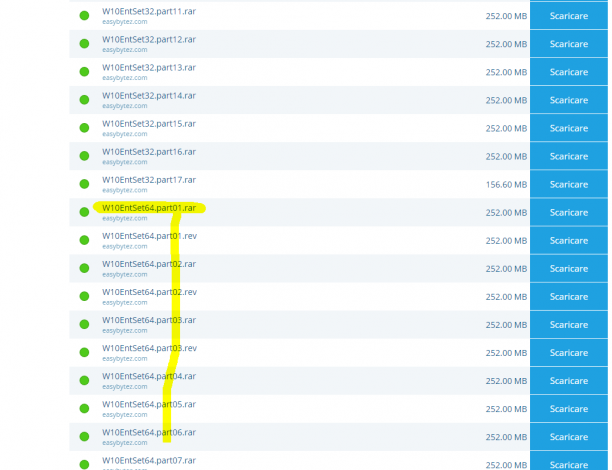Viewport: 612px width, 470px height.
Task: Click 252.00 MB size of W10EntSet32.part11.rar
Action: (506, 16)
